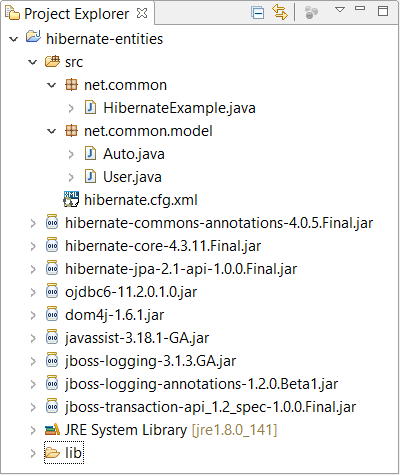Click the Focus on Active Task icon
400x475 pixels.
coord(311,13)
